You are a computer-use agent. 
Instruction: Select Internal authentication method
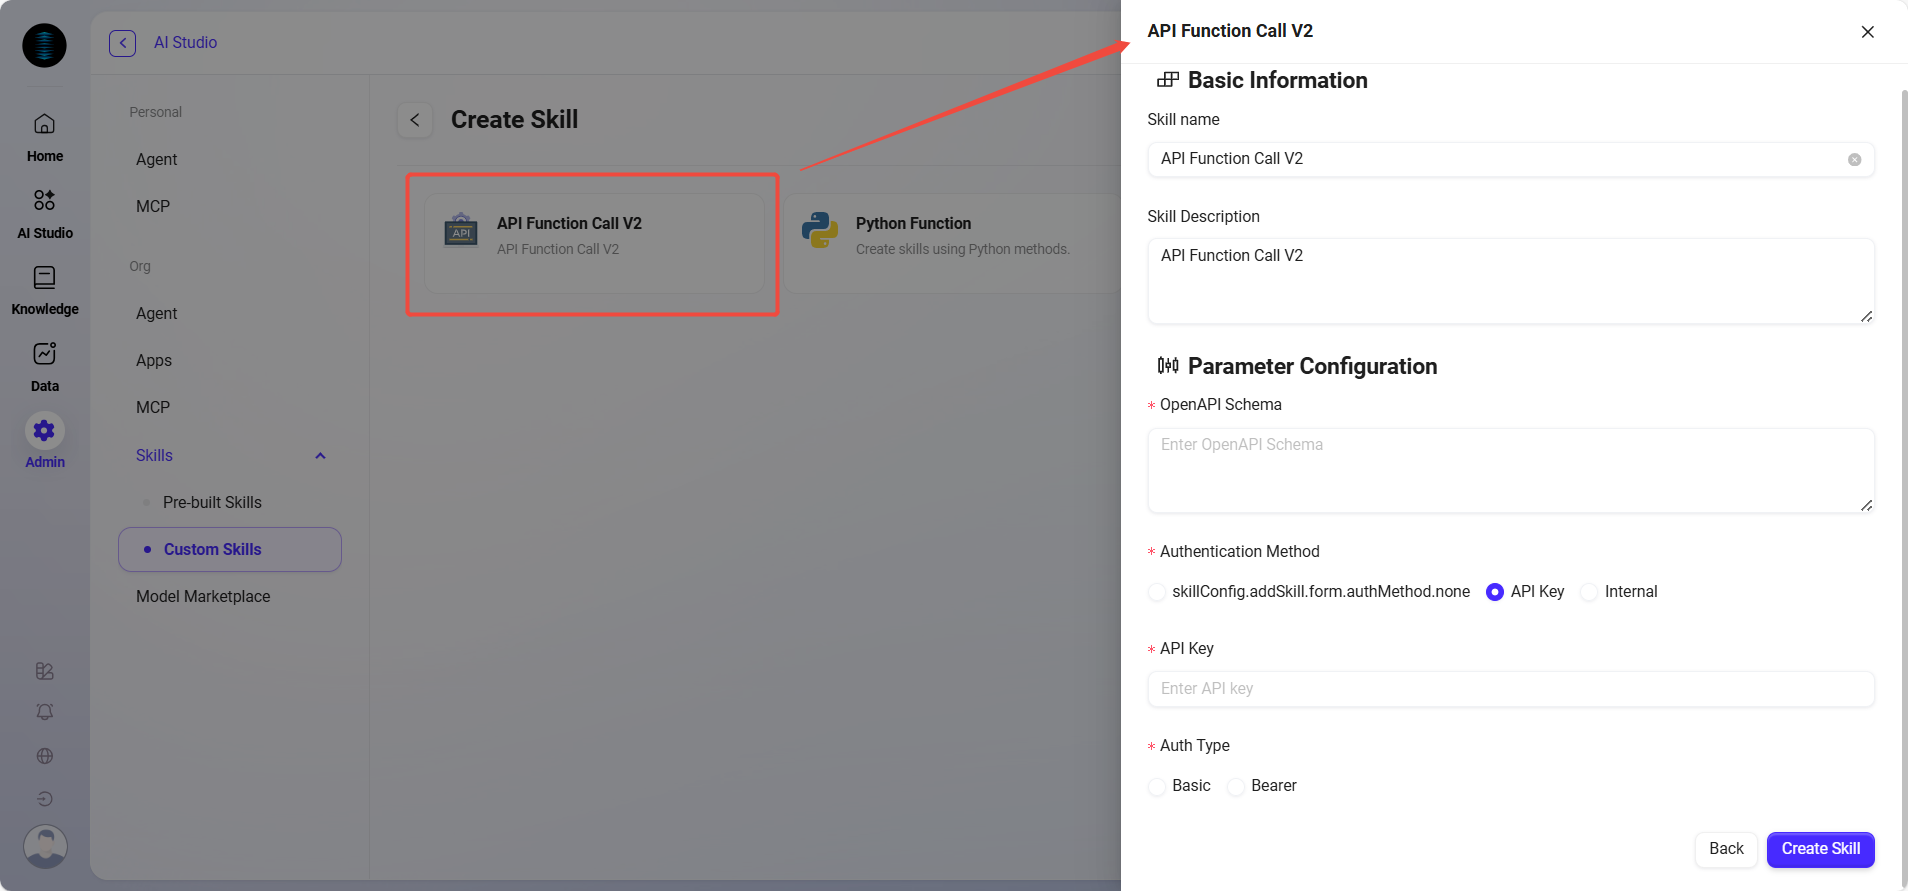pos(1589,592)
